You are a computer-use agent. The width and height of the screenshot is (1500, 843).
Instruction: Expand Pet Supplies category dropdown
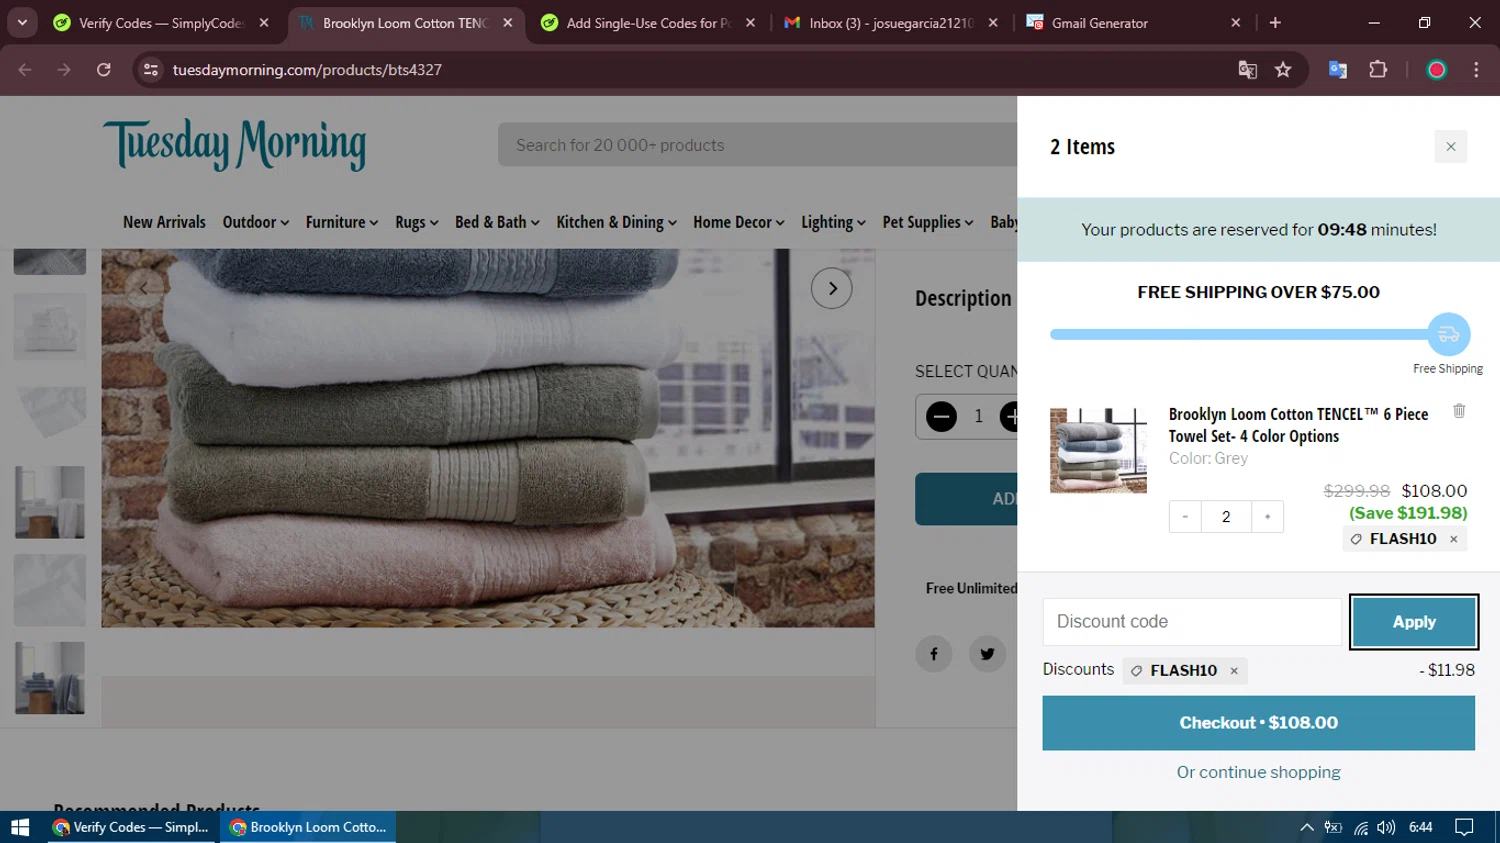[x=928, y=222]
